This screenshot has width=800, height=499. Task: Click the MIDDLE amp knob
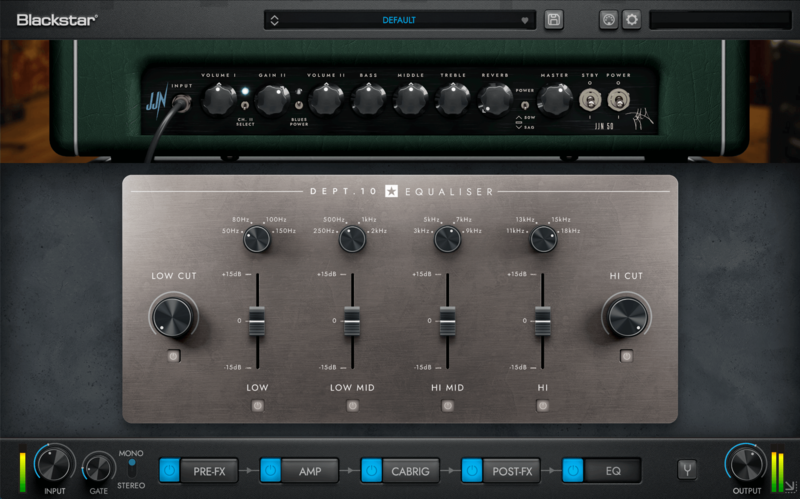[411, 99]
